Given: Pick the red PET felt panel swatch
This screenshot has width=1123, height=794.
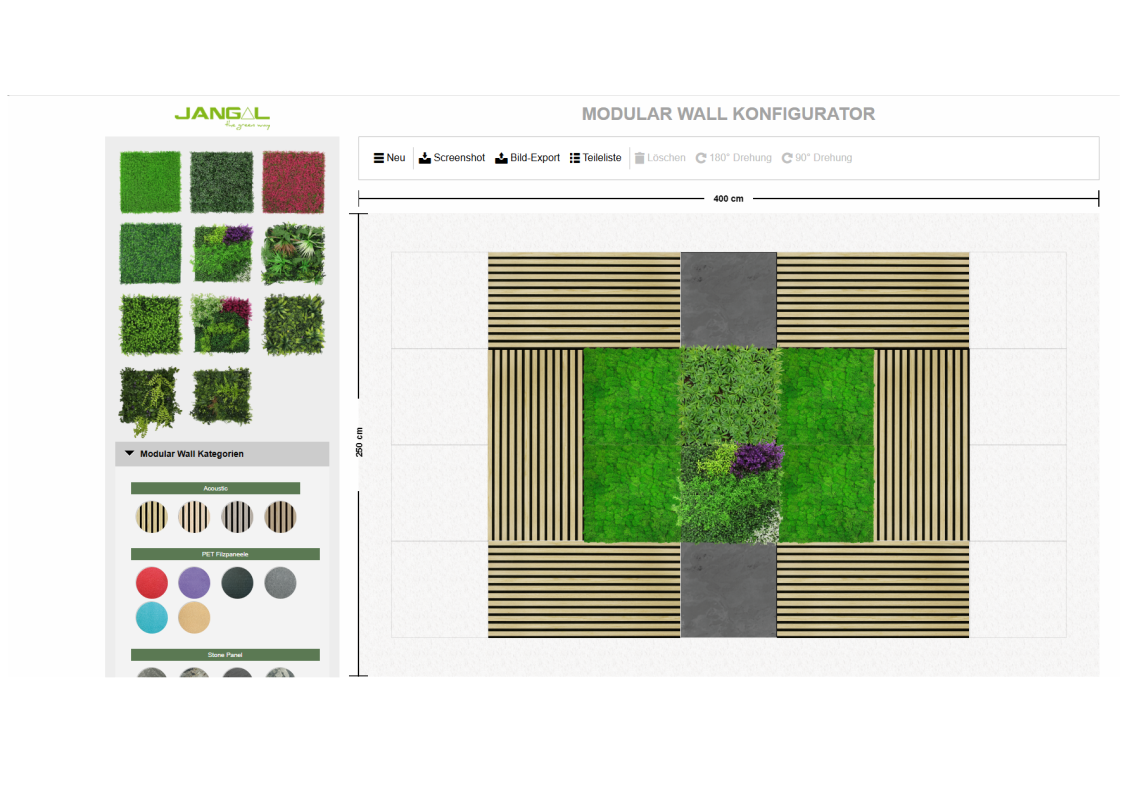Looking at the screenshot, I should pos(152,583).
